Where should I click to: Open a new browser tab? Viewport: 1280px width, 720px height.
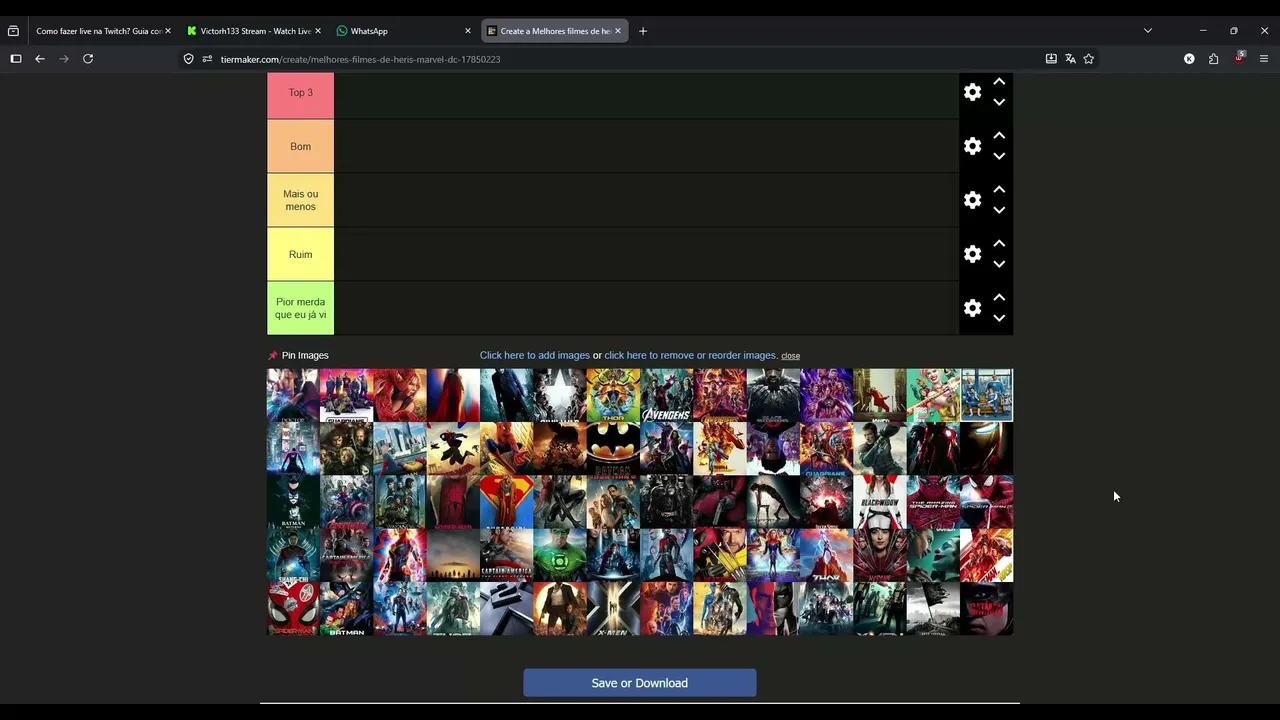pos(643,31)
